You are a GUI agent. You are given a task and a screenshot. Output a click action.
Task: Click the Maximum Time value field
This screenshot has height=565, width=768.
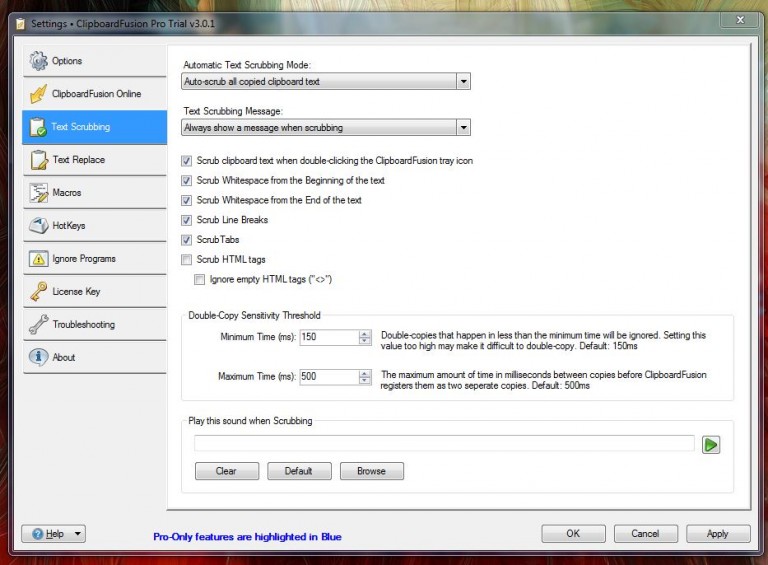click(329, 377)
